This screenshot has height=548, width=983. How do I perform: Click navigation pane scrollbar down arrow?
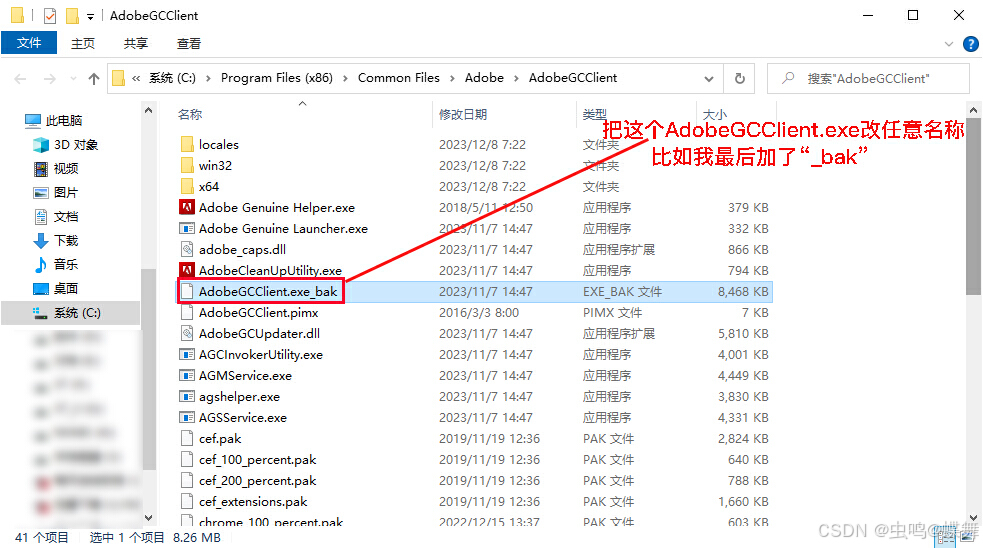coord(149,518)
